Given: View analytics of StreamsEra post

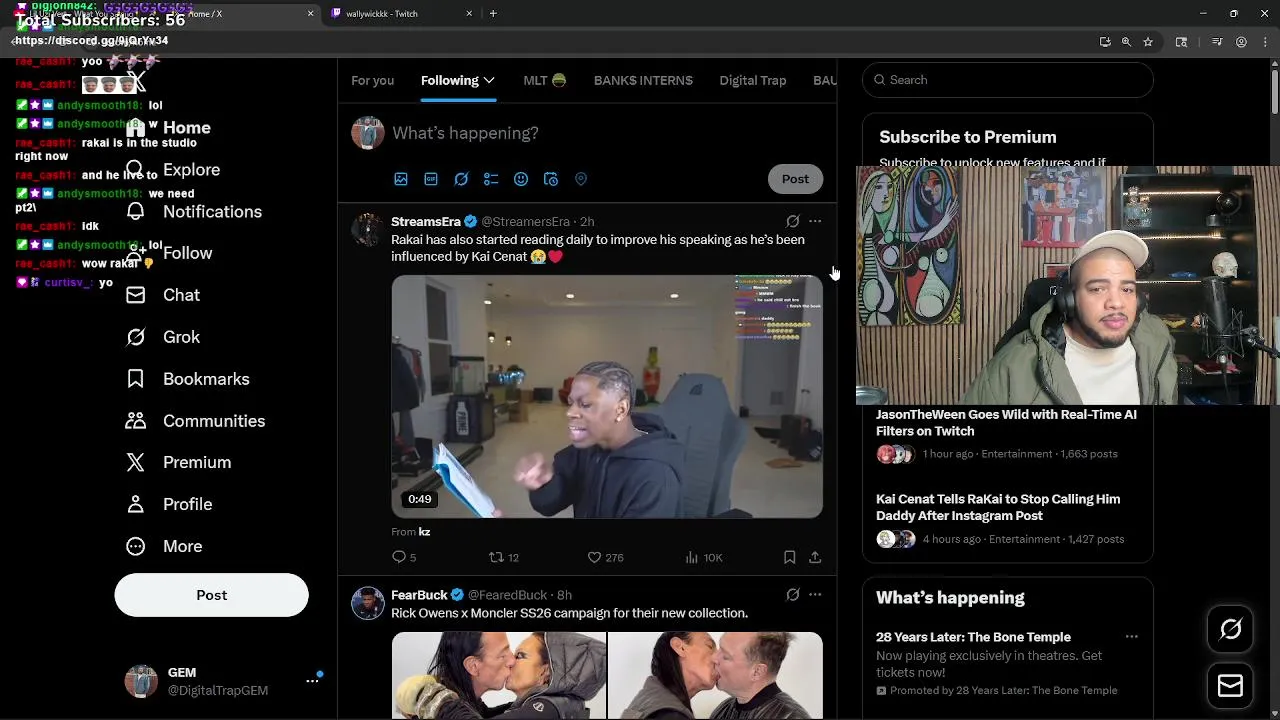Looking at the screenshot, I should coord(704,557).
